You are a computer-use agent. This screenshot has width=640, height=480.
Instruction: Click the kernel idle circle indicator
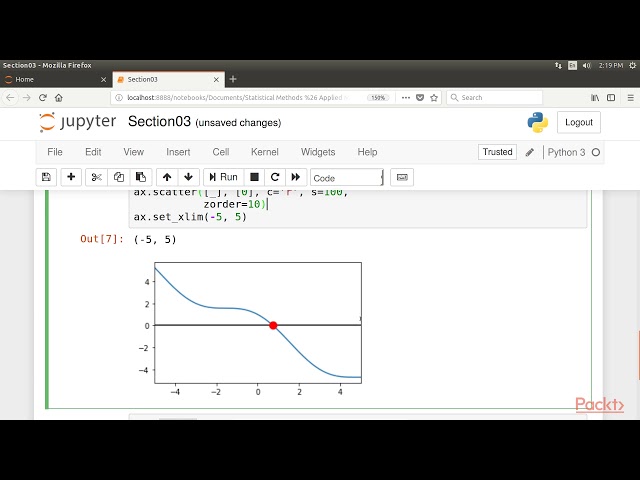(596, 152)
